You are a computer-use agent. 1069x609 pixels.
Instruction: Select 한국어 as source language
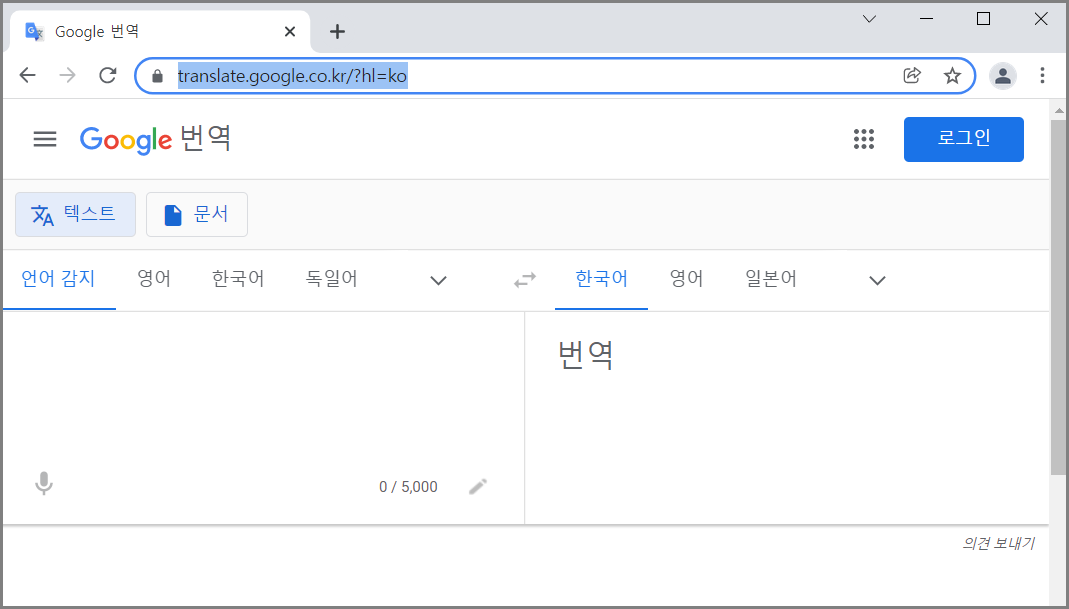[x=238, y=279]
